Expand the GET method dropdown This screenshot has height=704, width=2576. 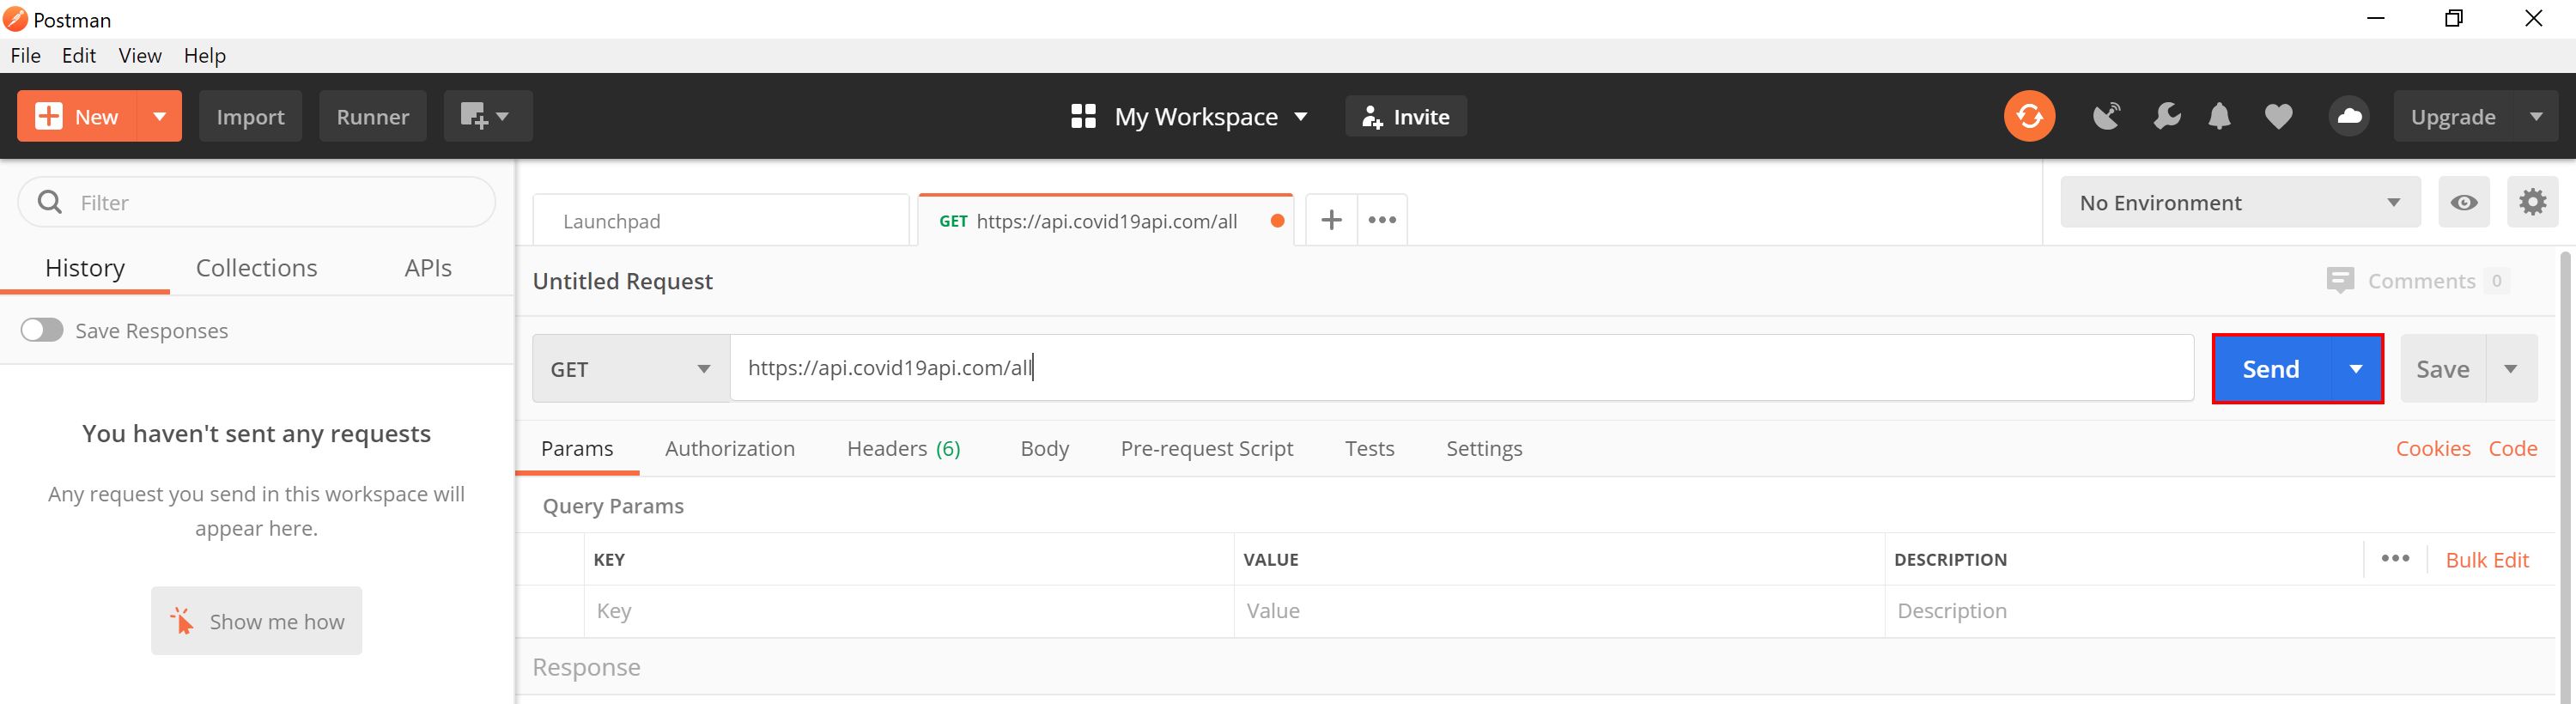[x=631, y=369]
